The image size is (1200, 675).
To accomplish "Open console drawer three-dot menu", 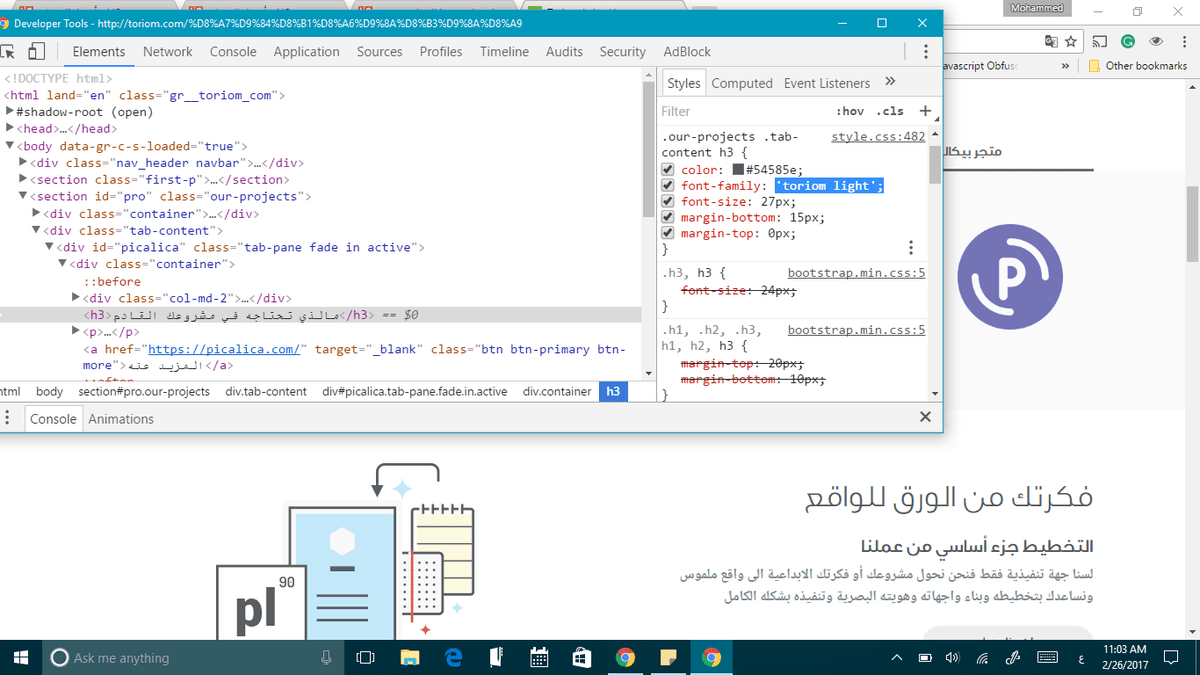I will click(8, 418).
